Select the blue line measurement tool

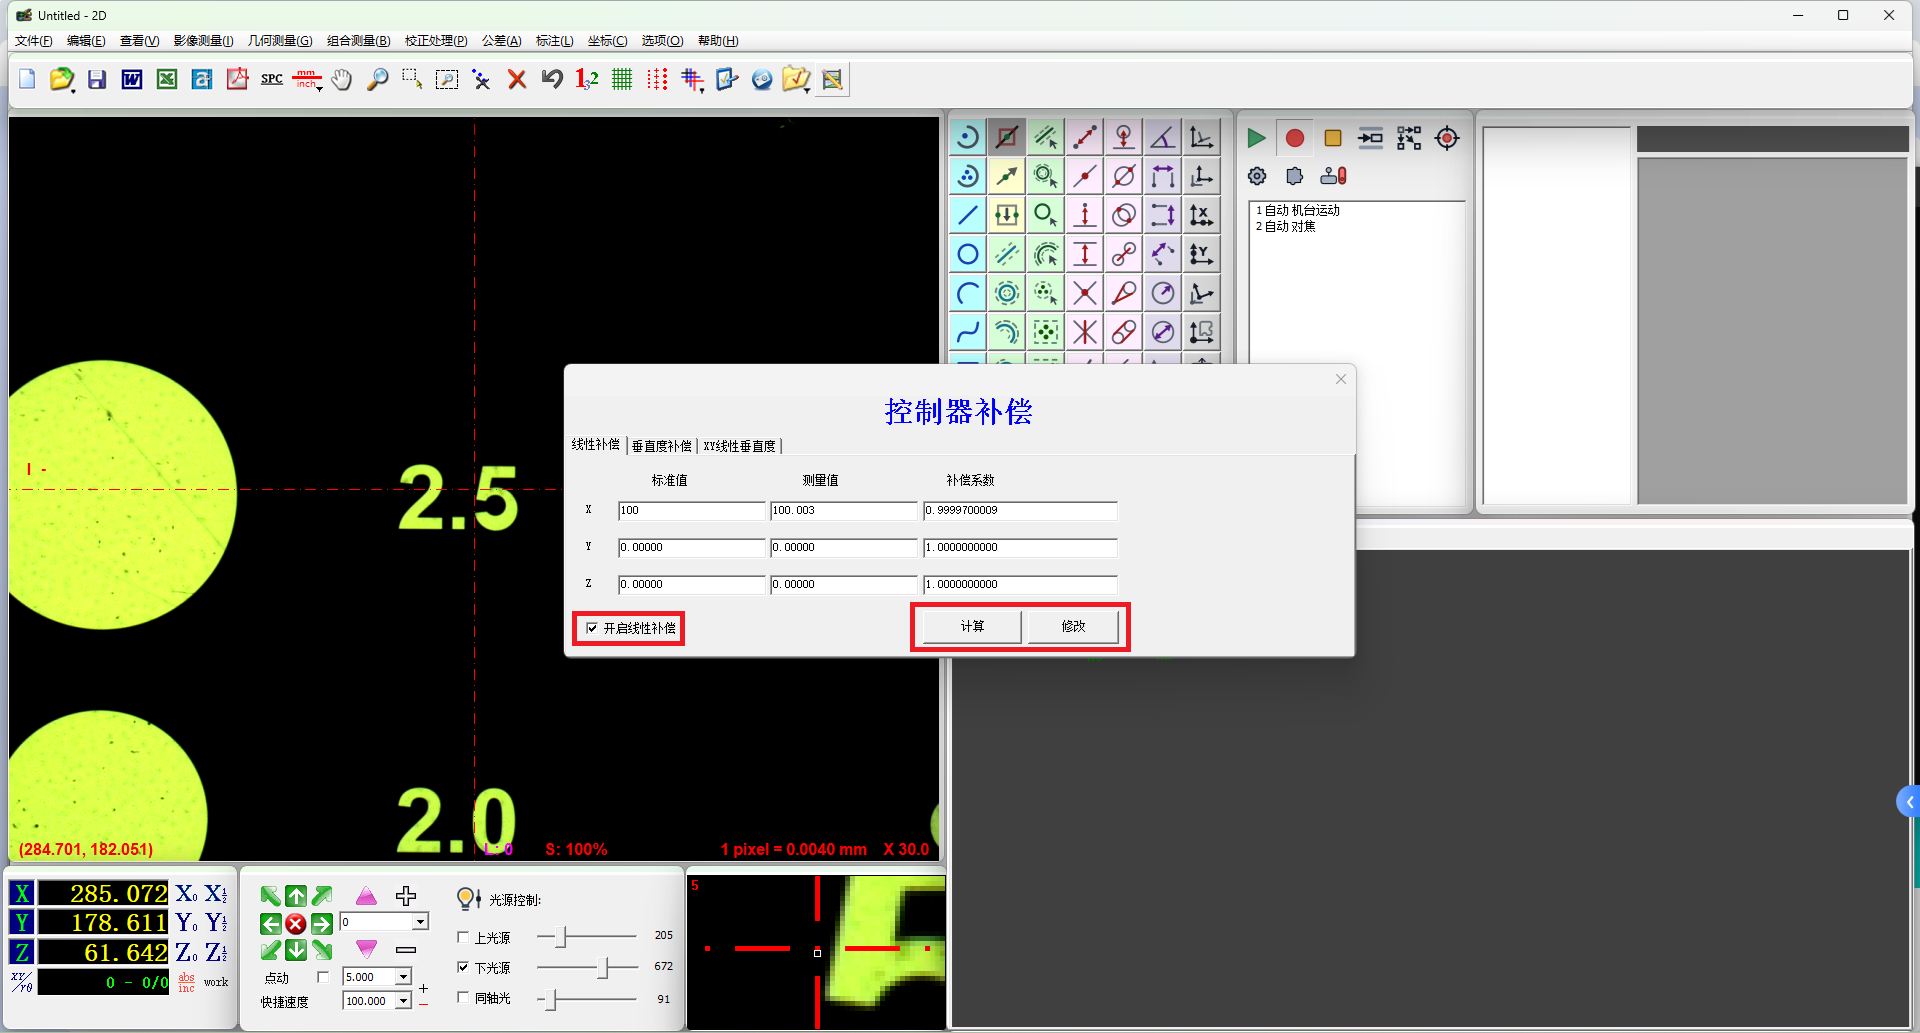point(968,215)
